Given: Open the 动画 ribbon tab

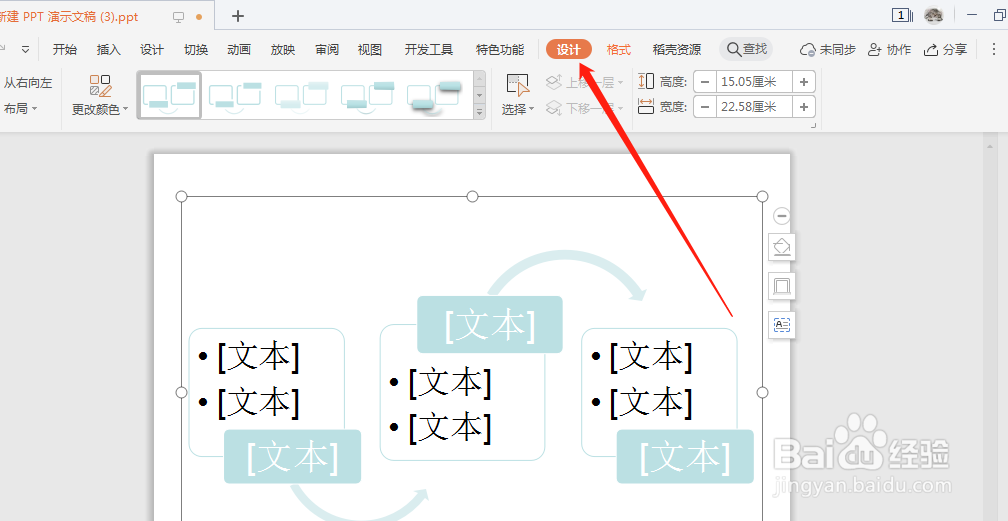Looking at the screenshot, I should (238, 50).
